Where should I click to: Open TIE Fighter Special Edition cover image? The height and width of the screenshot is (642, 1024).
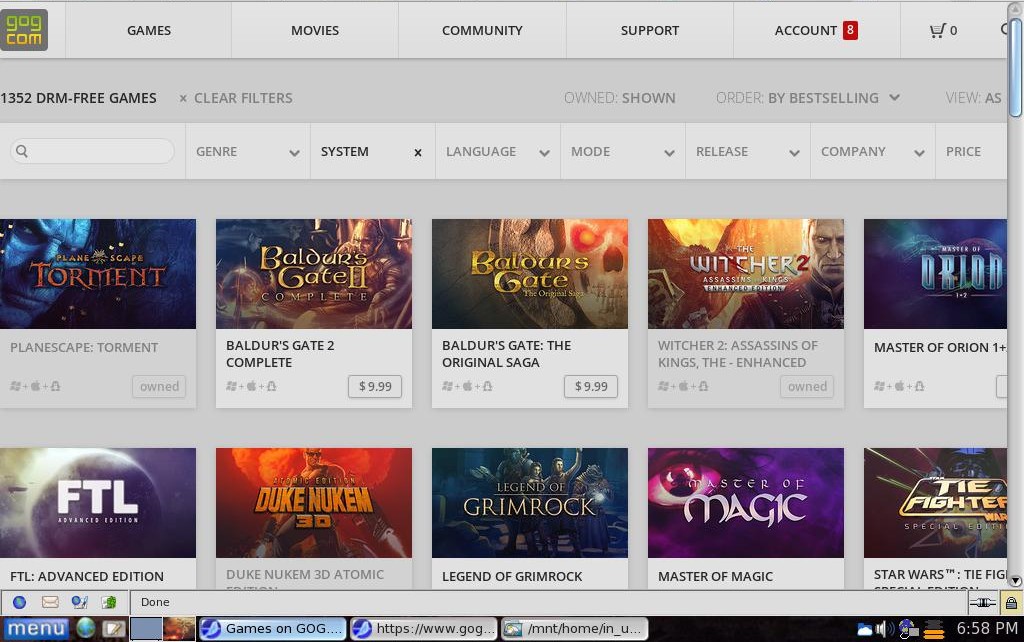[935, 503]
